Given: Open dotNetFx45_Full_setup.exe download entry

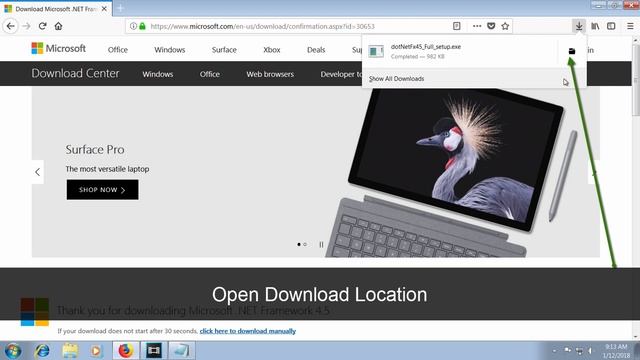Looking at the screenshot, I should tap(461, 51).
